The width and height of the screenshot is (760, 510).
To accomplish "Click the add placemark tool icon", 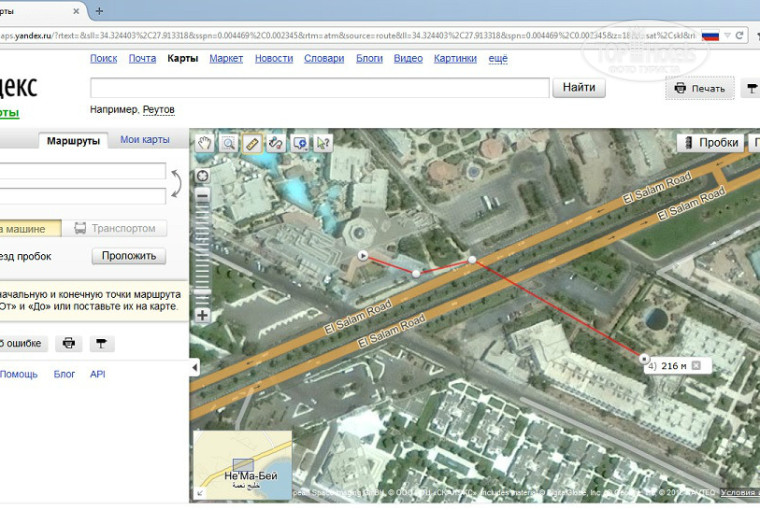I will [299, 143].
